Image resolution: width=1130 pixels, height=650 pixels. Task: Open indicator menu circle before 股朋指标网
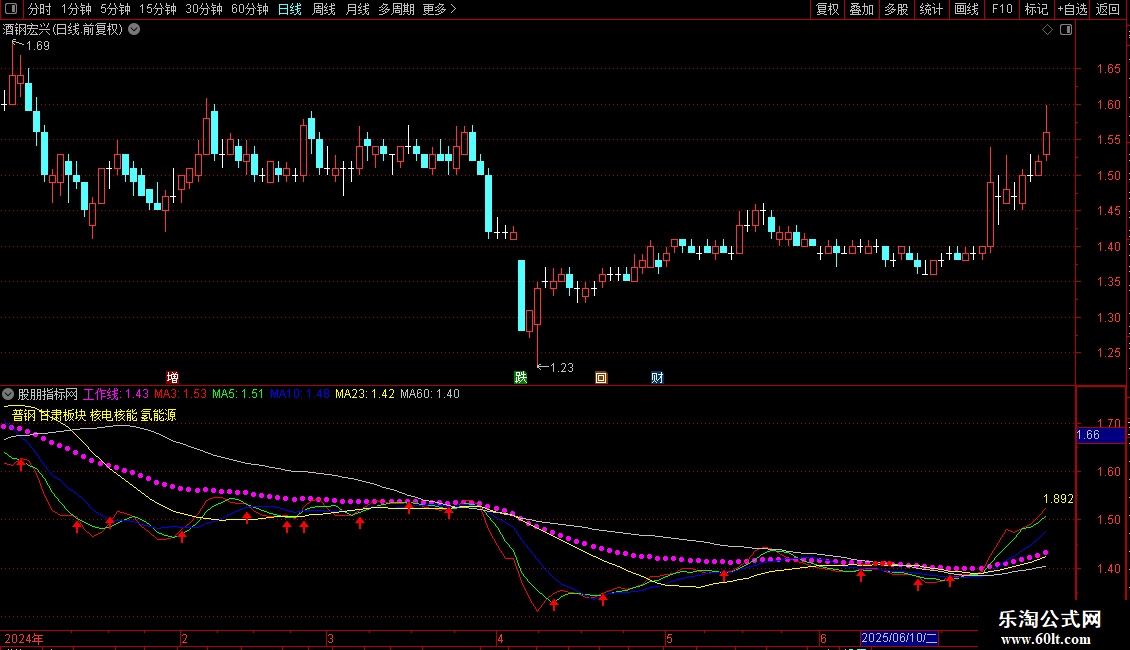tap(8, 394)
